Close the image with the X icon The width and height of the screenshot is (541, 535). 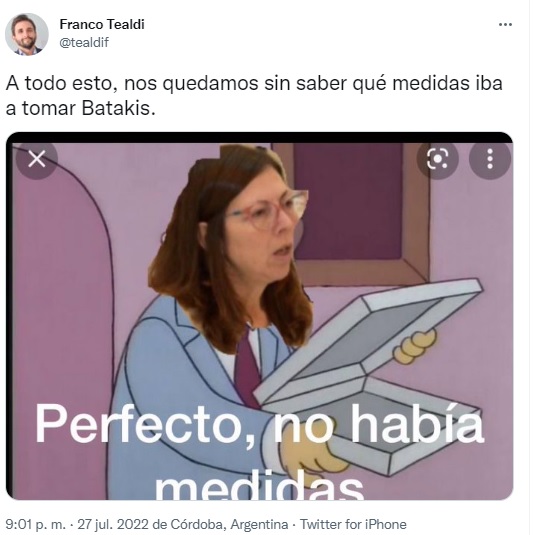[37, 159]
